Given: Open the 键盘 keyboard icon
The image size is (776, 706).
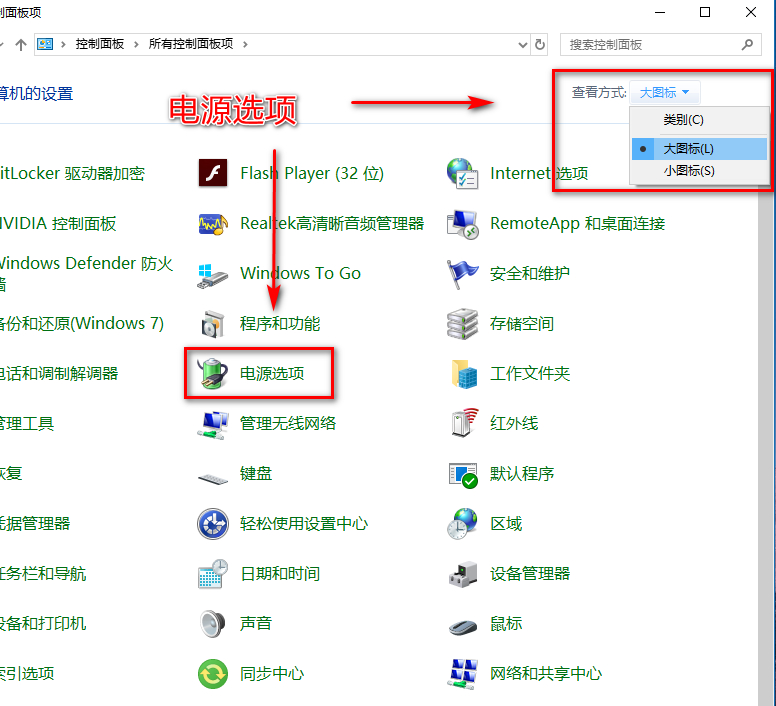Looking at the screenshot, I should click(x=213, y=478).
